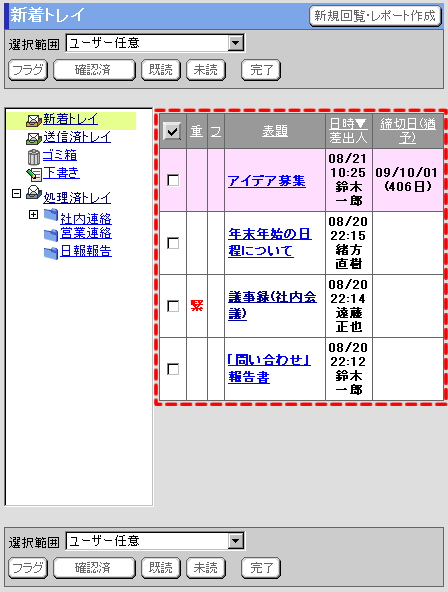This screenshot has height=592, width=448.
Task: Collapse the 処理済トレイ tree node
Action: click(x=16, y=194)
